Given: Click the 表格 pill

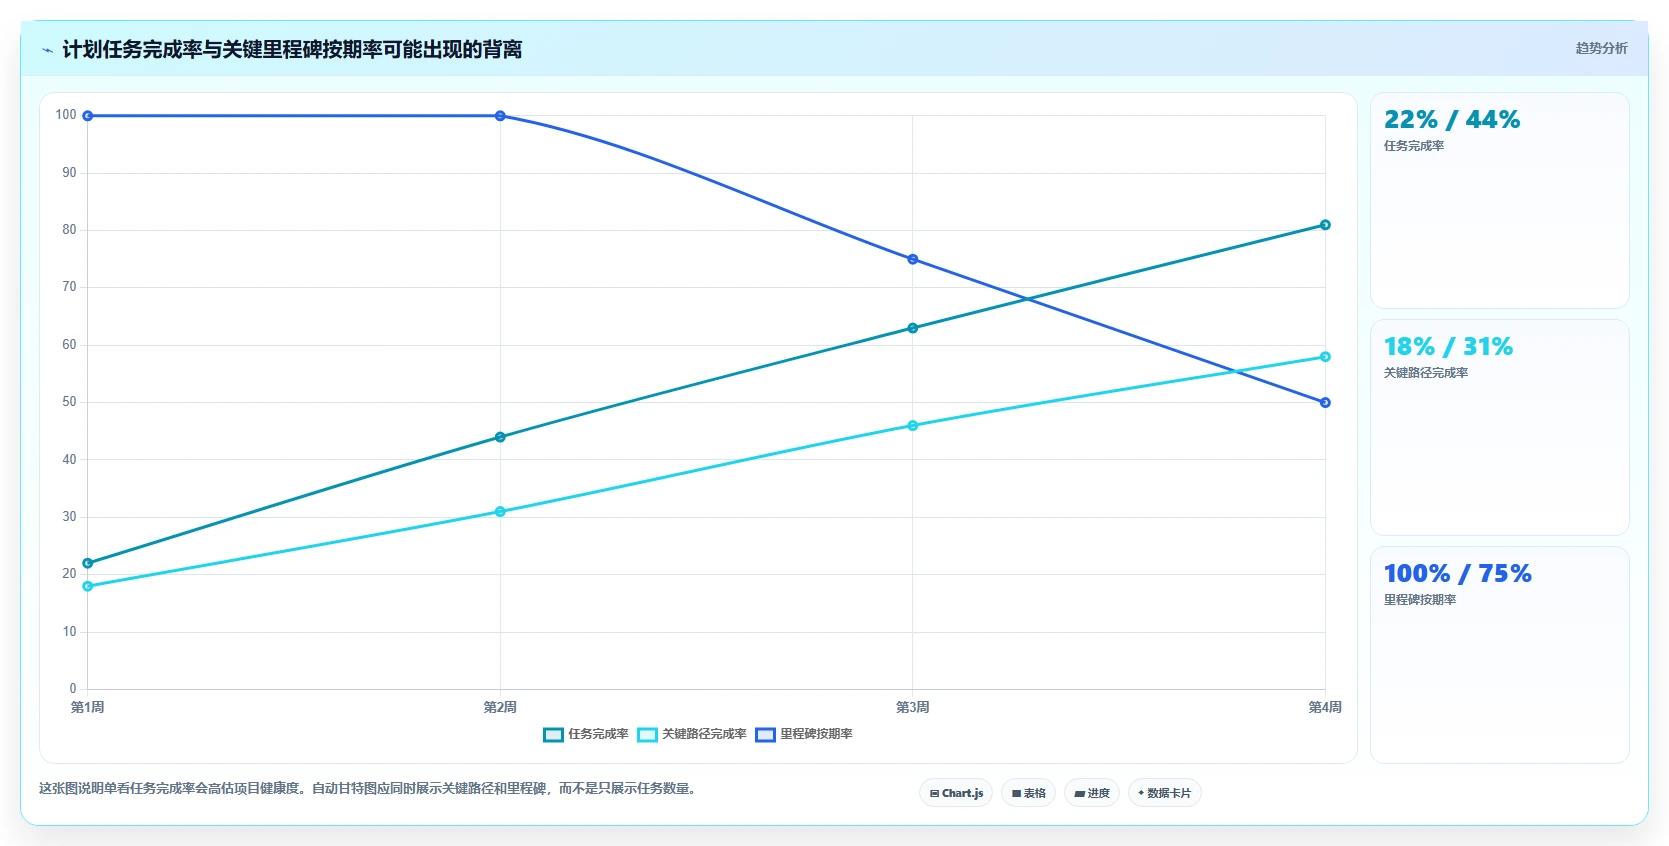Looking at the screenshot, I should (1028, 793).
